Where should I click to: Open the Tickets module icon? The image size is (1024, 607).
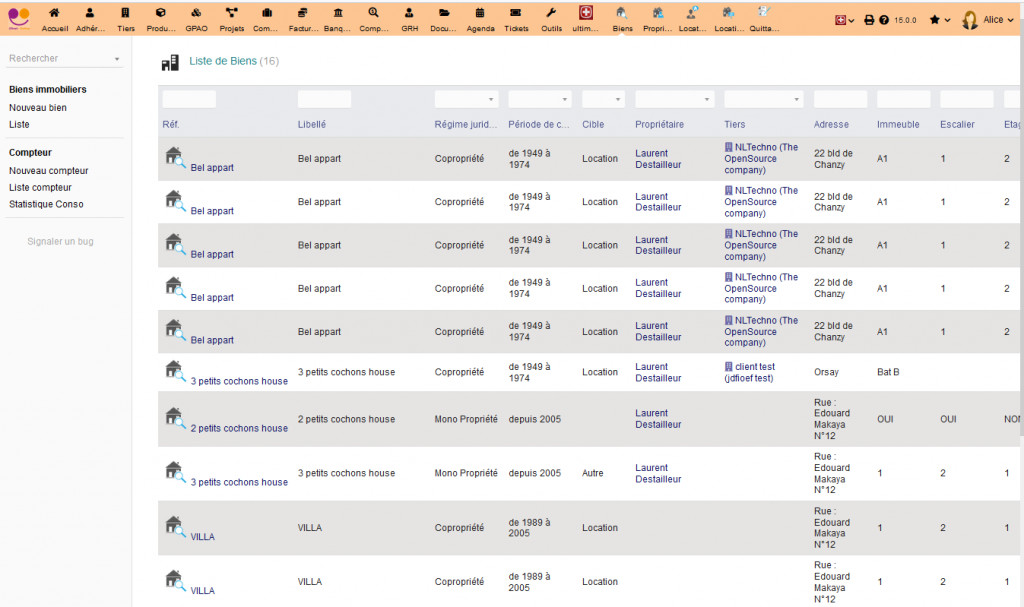pyautogui.click(x=516, y=18)
